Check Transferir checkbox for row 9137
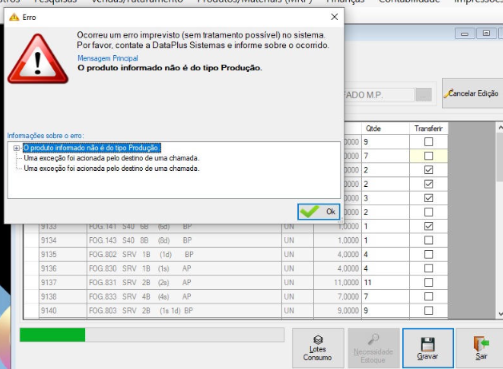503x369 pixels. click(428, 282)
